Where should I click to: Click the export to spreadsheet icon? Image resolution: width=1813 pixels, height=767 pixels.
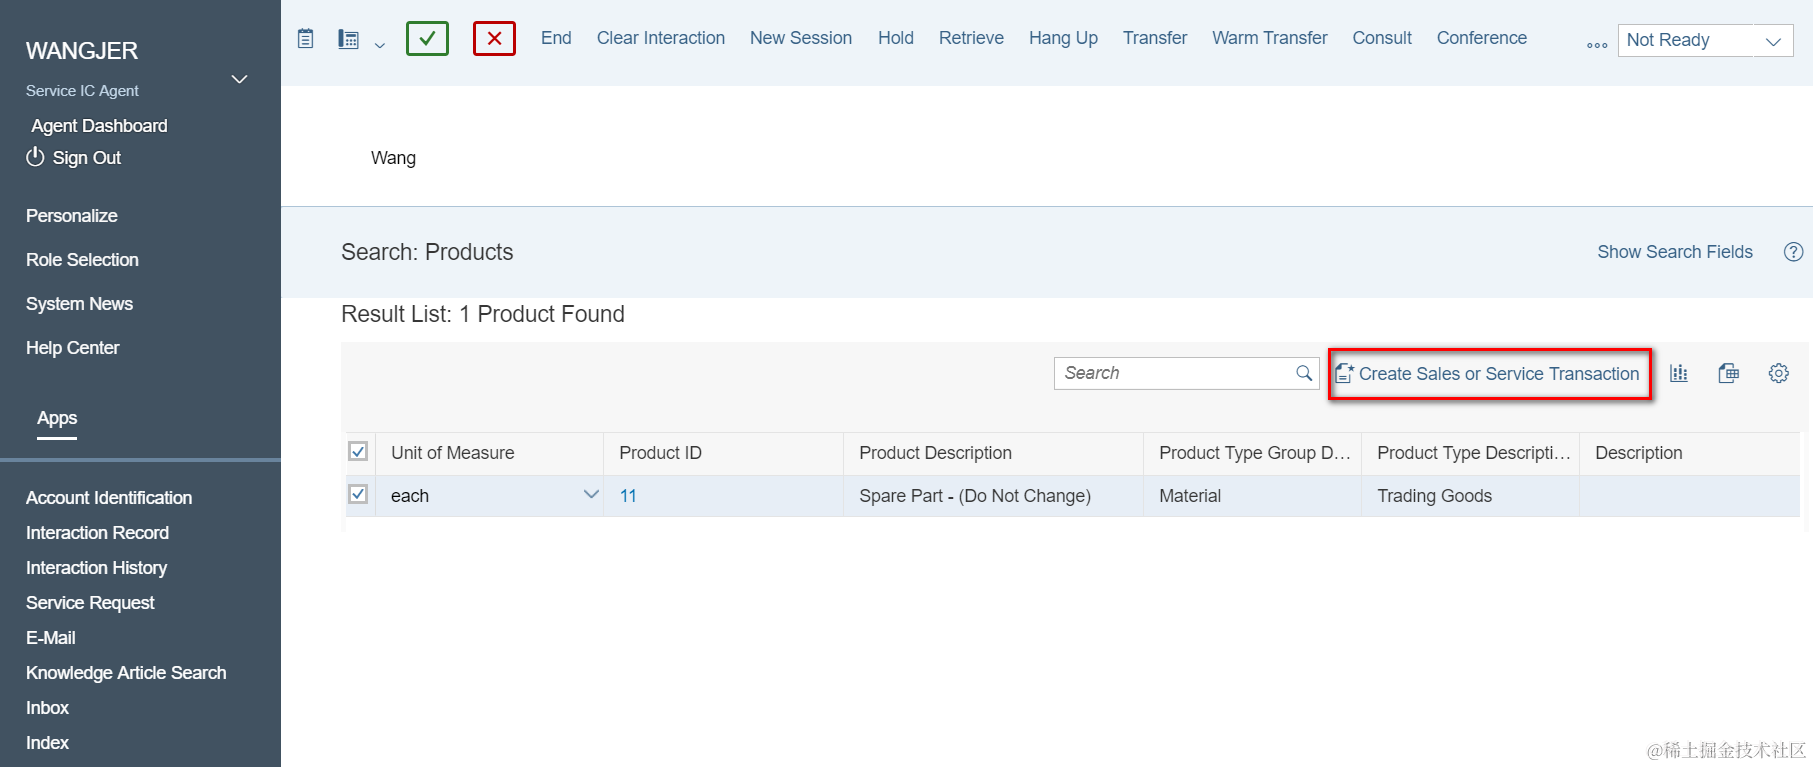click(1729, 373)
